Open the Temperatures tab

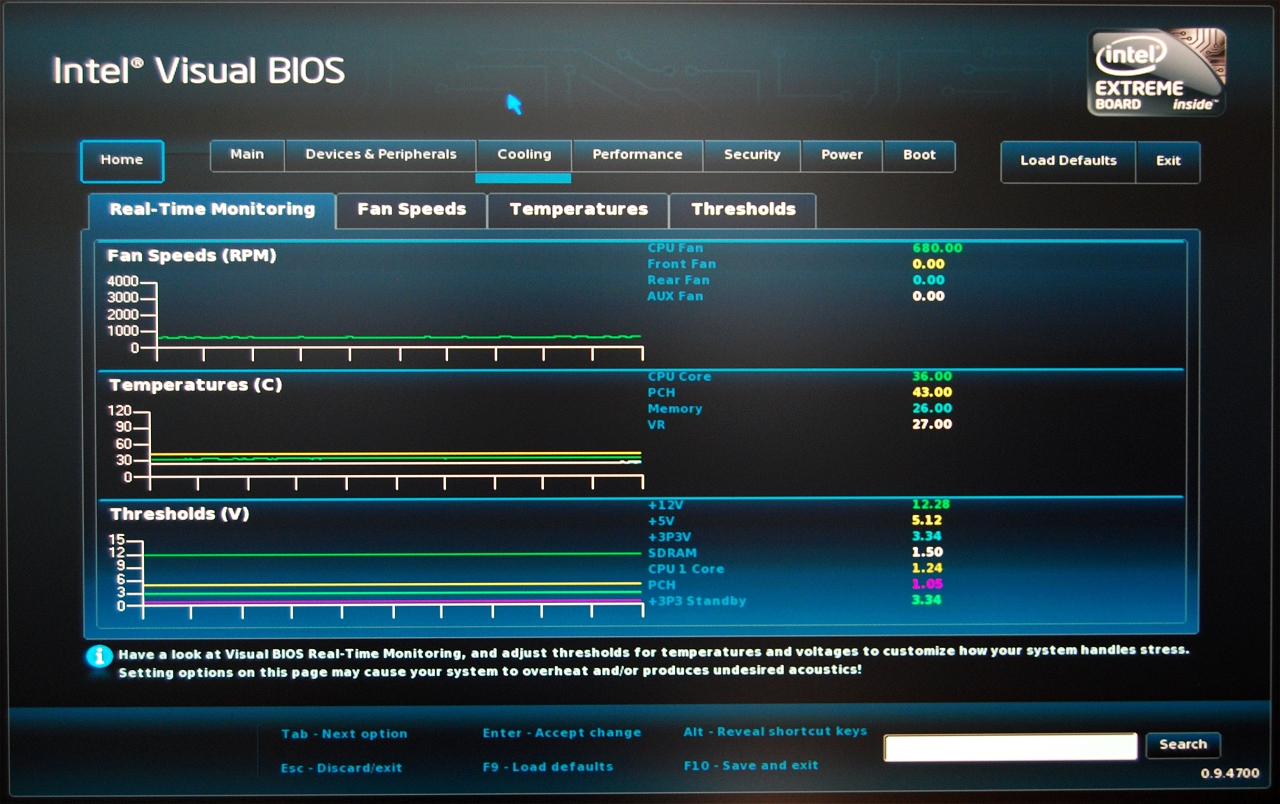[578, 210]
